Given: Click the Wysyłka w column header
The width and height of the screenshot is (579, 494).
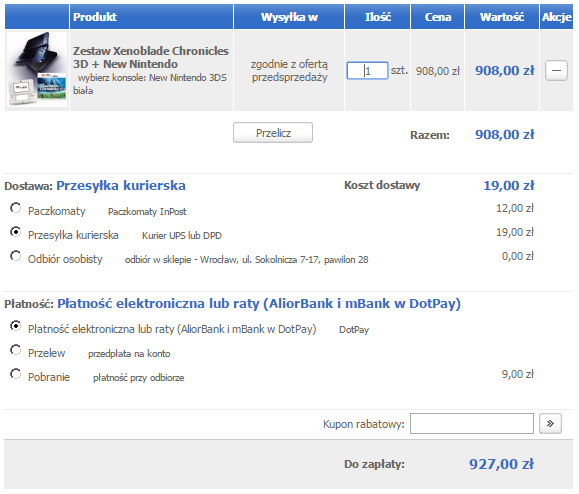Looking at the screenshot, I should pyautogui.click(x=289, y=17).
